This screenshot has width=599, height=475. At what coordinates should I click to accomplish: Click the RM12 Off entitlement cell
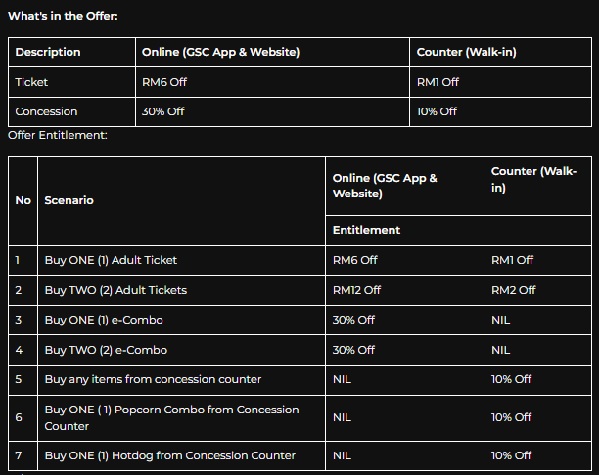pos(357,290)
